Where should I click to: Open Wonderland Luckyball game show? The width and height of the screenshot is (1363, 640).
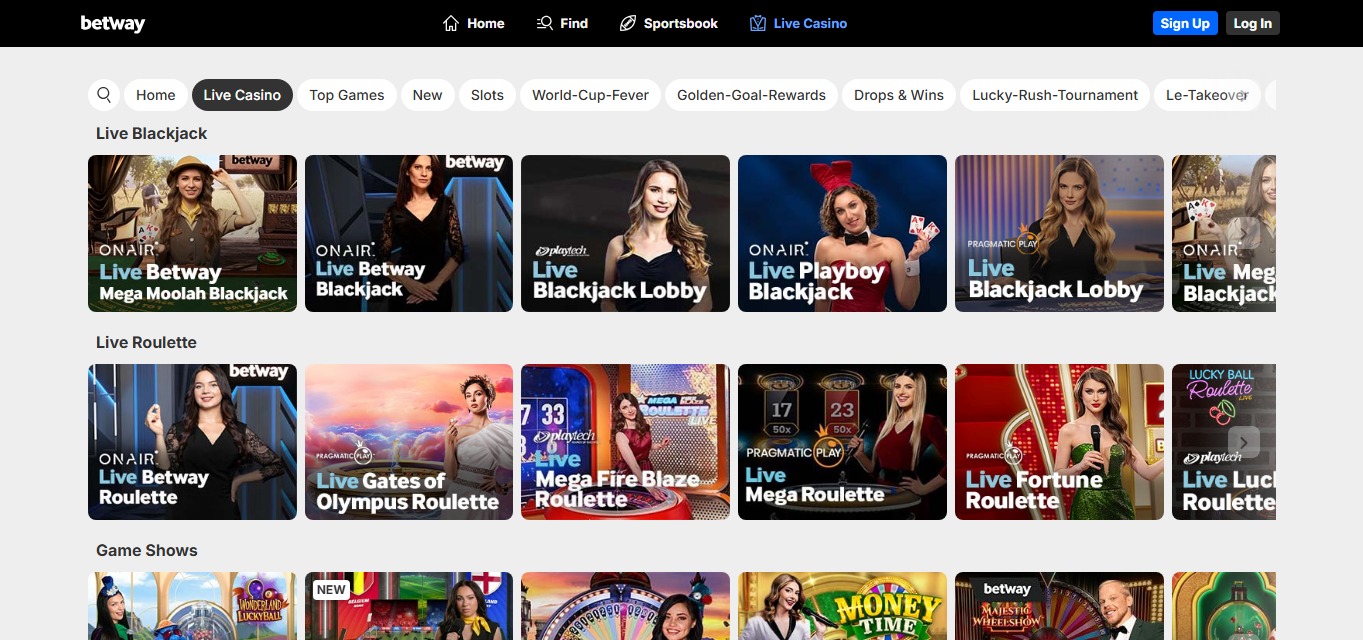192,606
